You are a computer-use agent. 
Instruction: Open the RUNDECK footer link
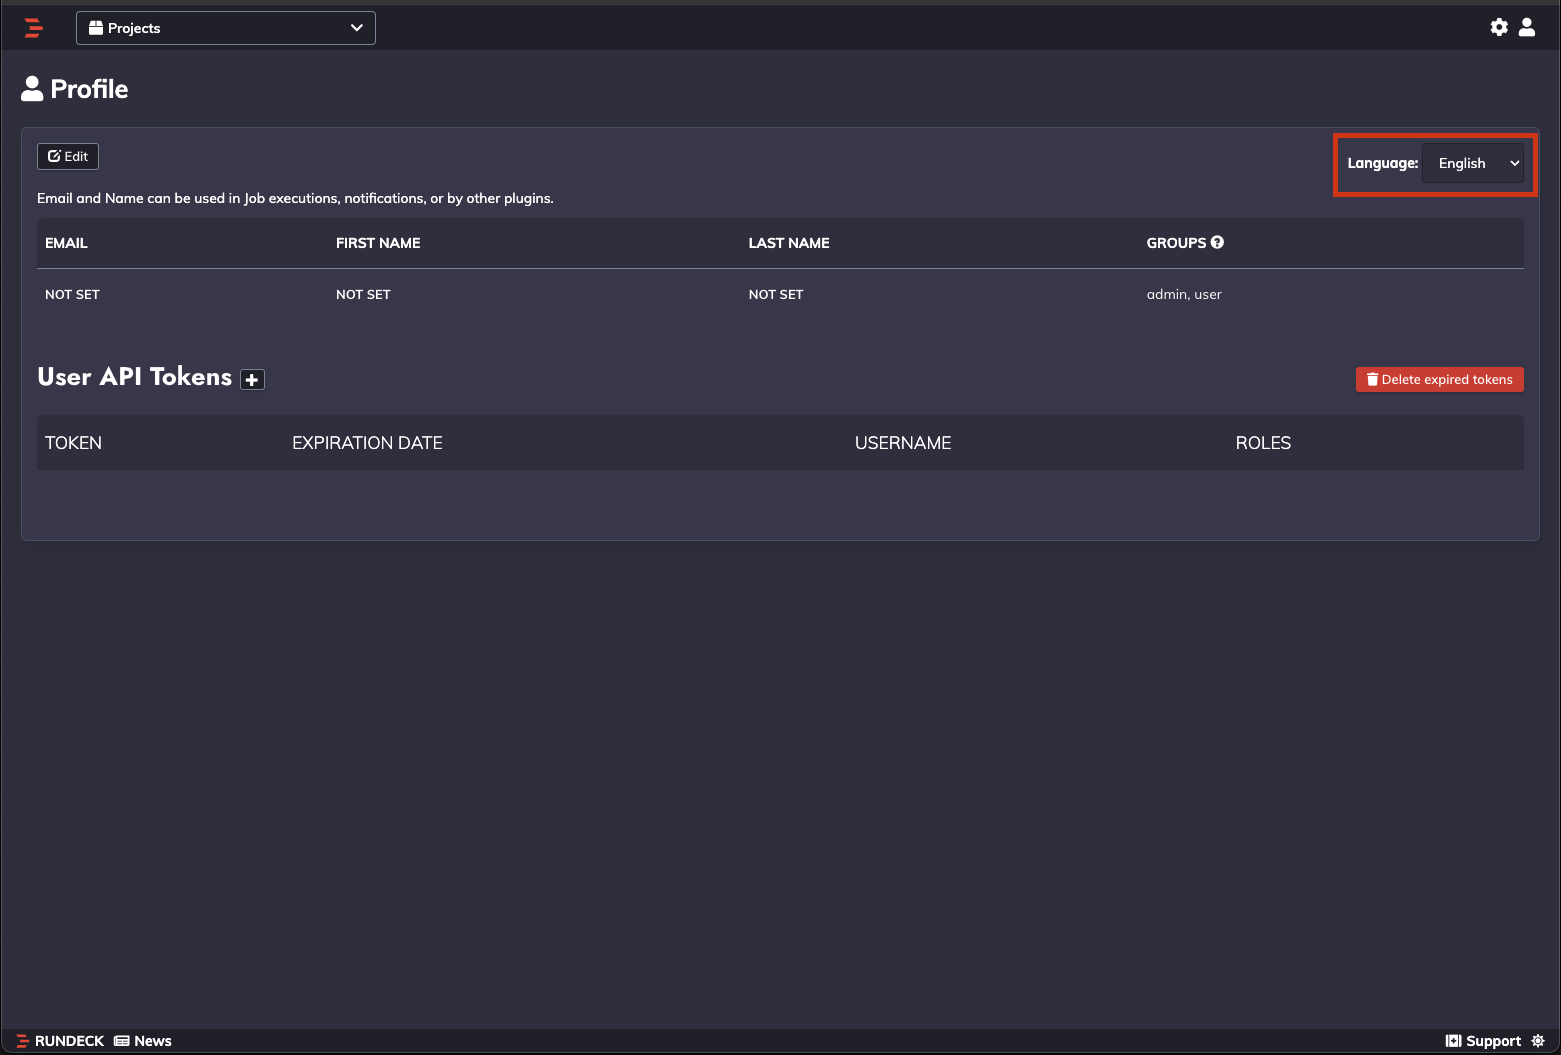(60, 1041)
